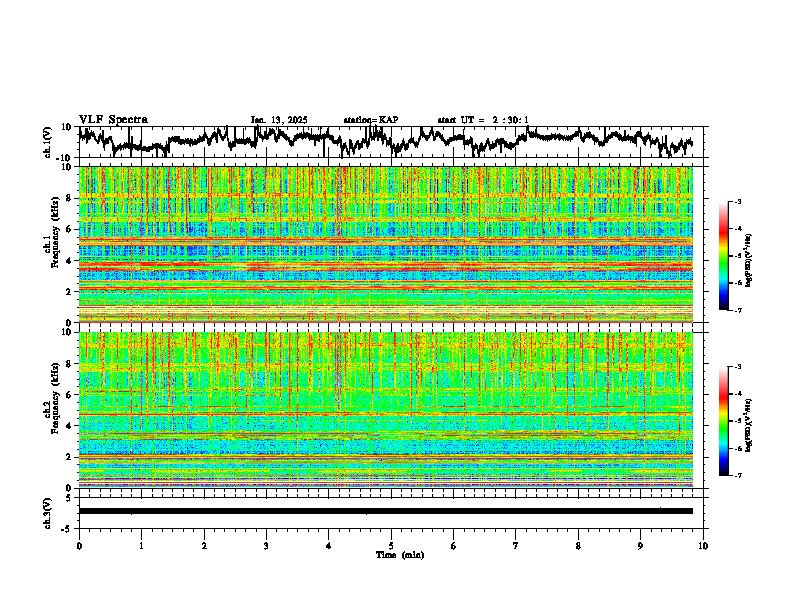Click the ch.2 colorbar log(PSD) label
The height and width of the screenshot is (612, 792).
[748, 424]
